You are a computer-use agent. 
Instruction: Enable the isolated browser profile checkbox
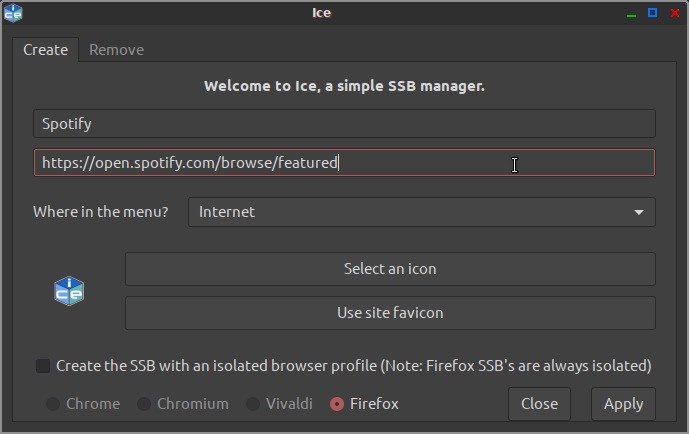[x=43, y=366]
